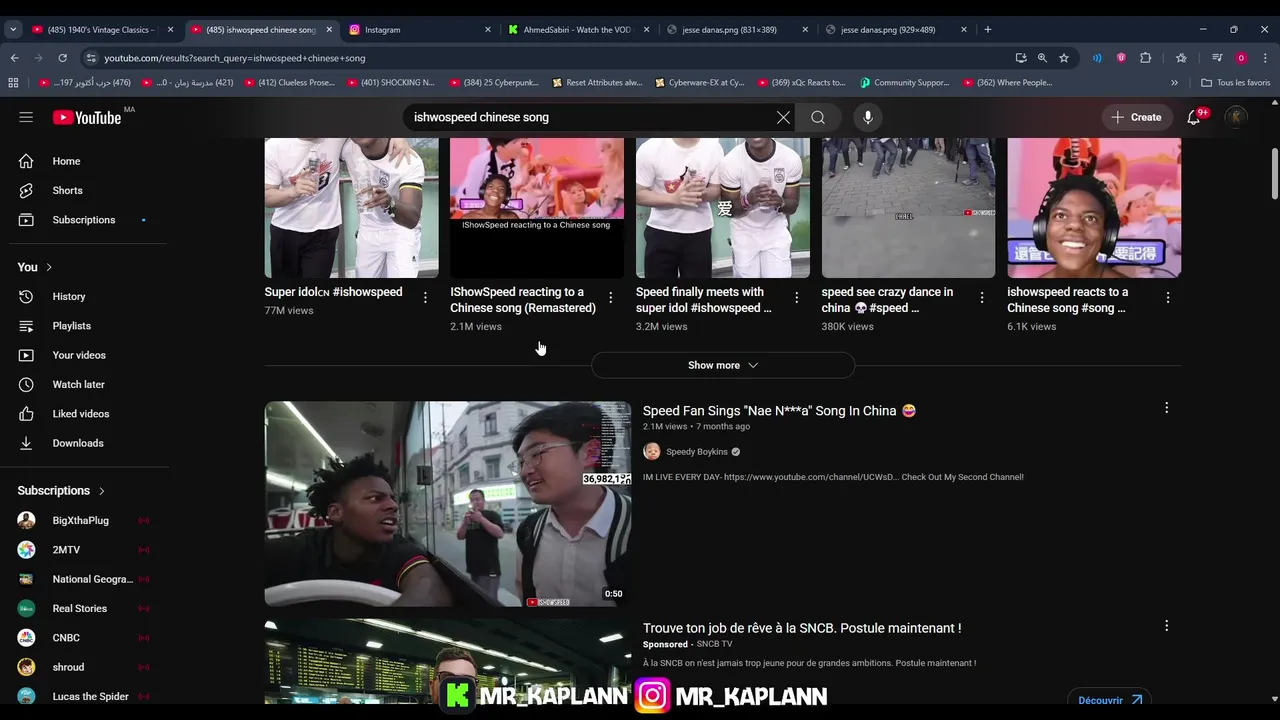Screen dimensions: 1280x720
Task: Start voice search with the microphone icon
Action: [867, 117]
